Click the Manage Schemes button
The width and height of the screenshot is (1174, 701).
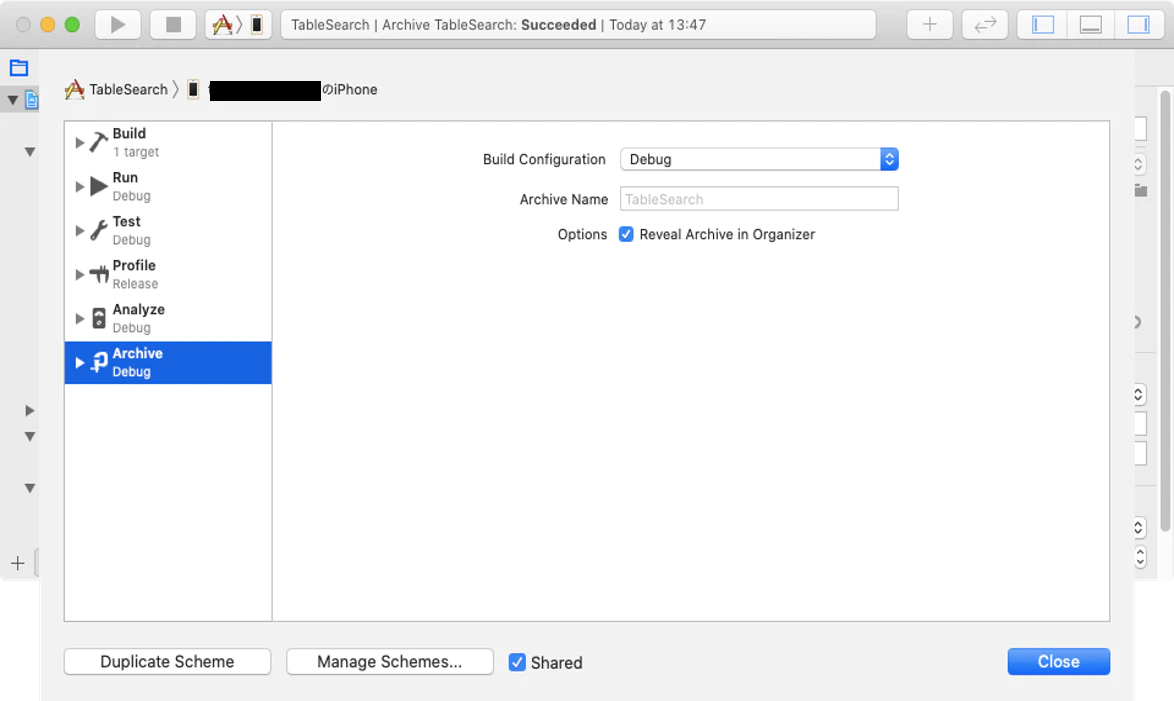pos(389,662)
